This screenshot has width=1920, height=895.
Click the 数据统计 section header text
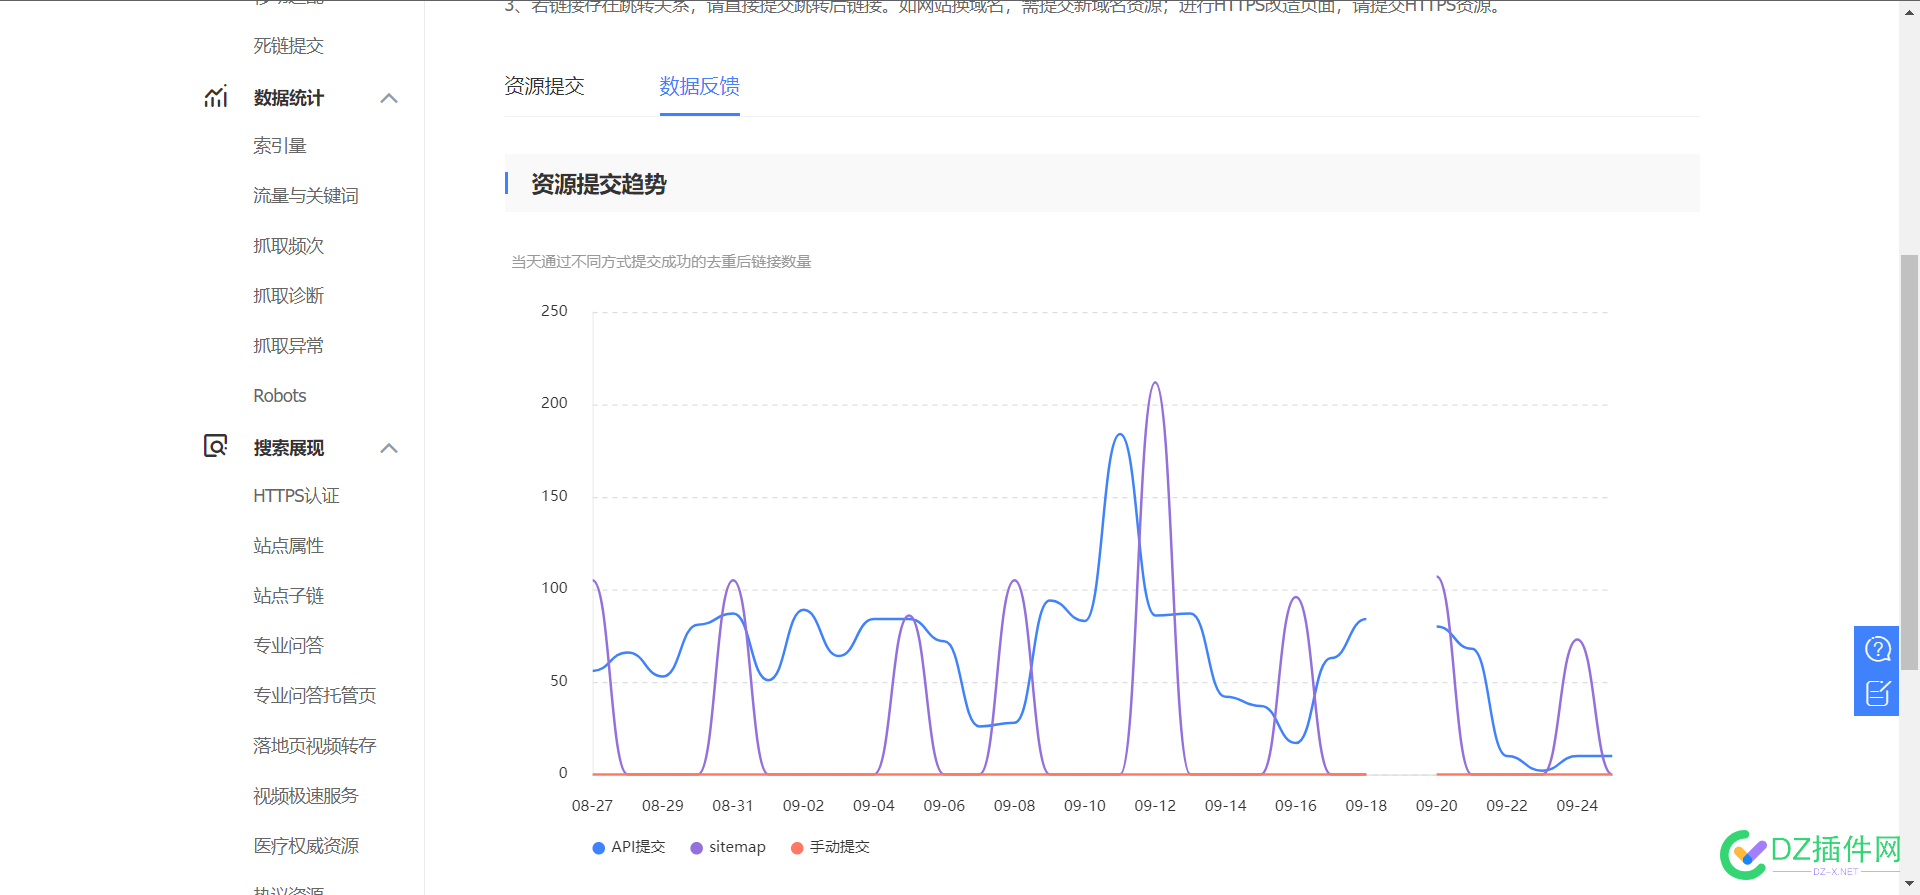pos(288,98)
